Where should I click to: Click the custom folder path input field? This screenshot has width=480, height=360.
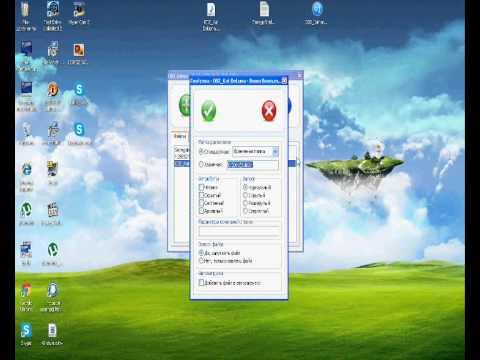pos(252,165)
